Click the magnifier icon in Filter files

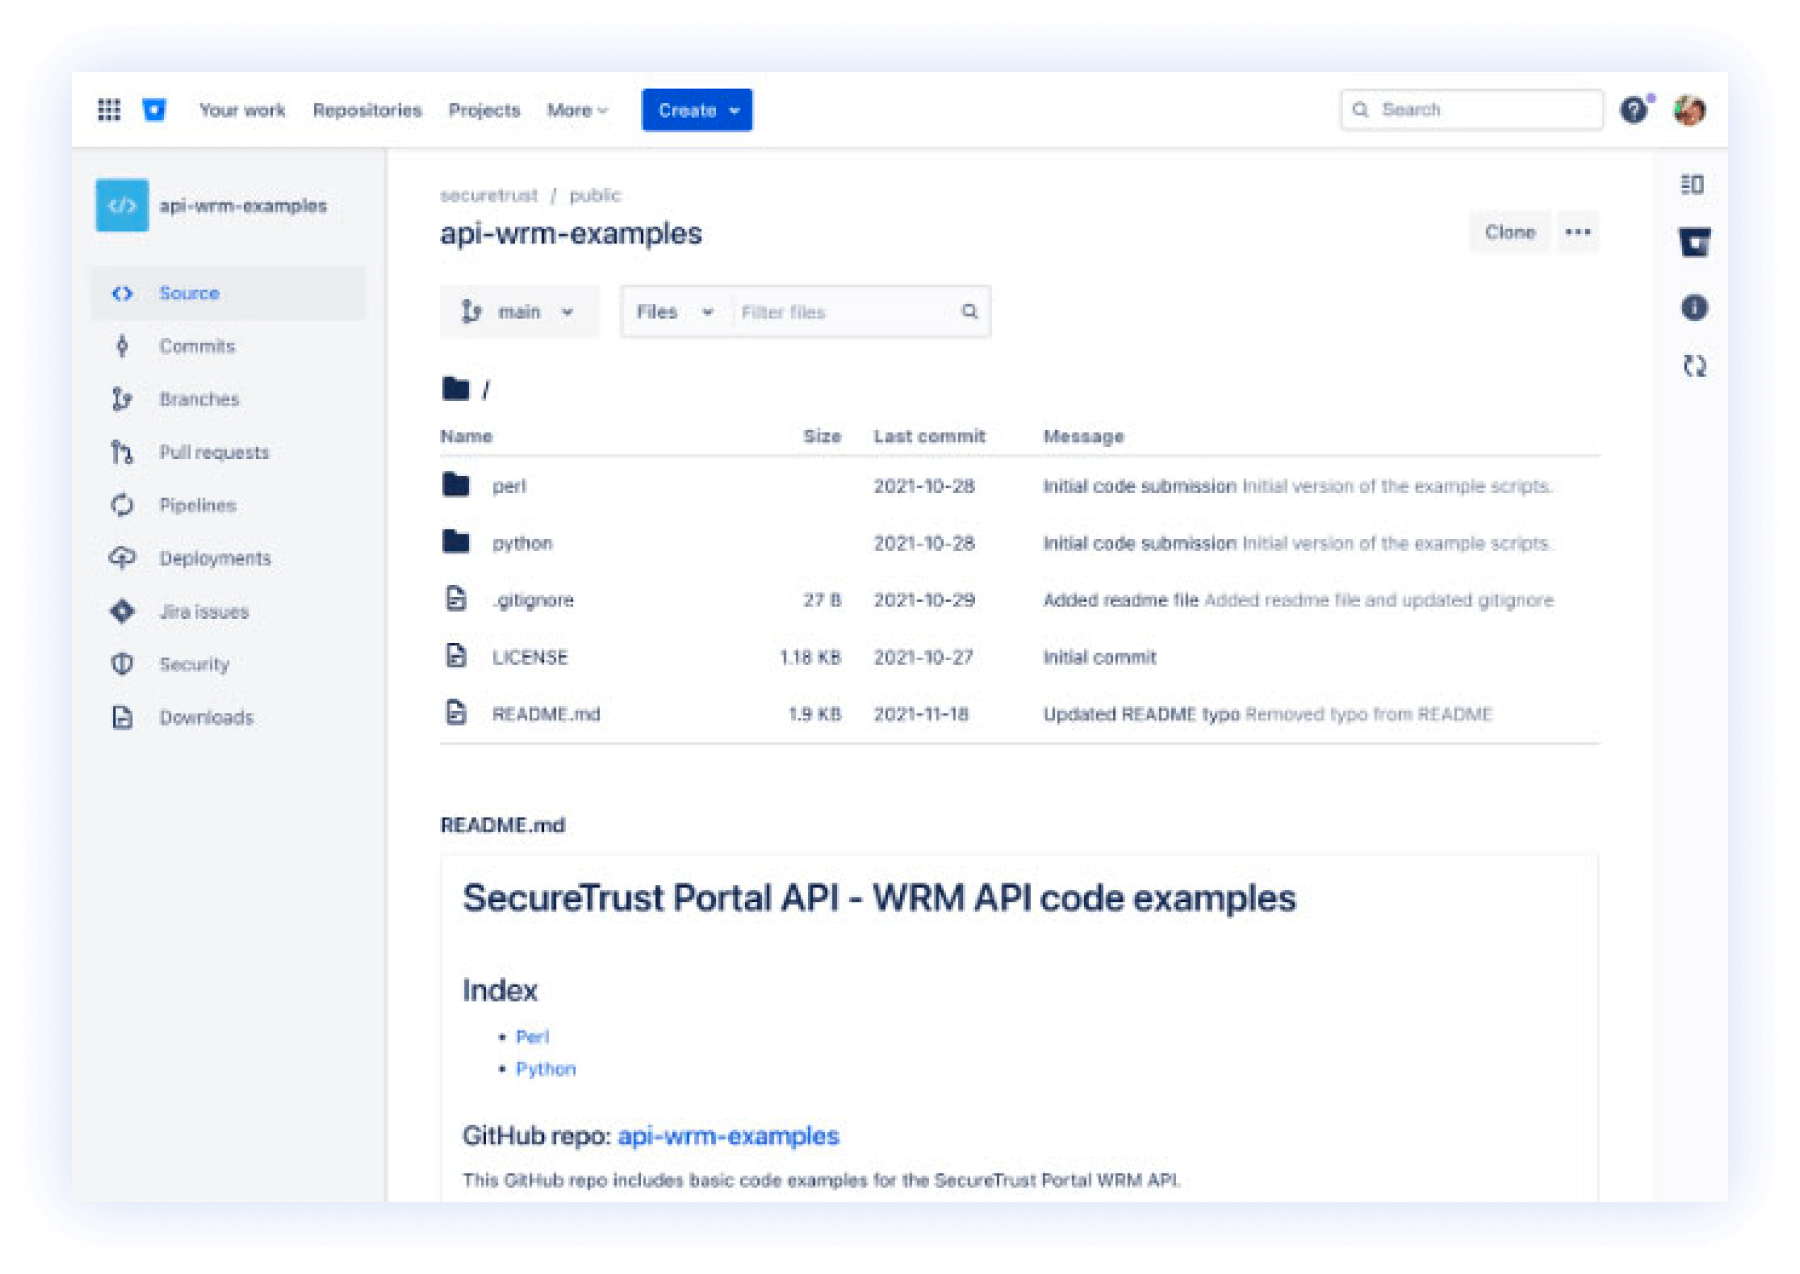click(x=969, y=311)
